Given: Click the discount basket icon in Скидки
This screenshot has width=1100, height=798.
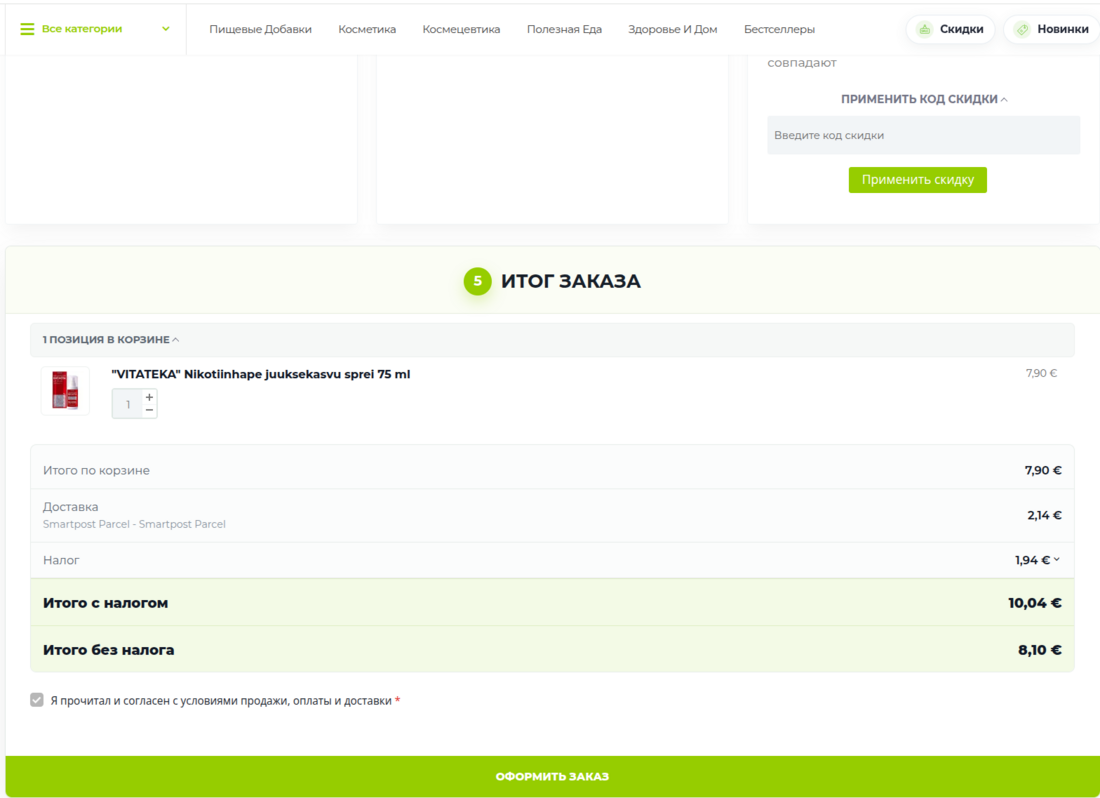Looking at the screenshot, I should click(x=925, y=29).
